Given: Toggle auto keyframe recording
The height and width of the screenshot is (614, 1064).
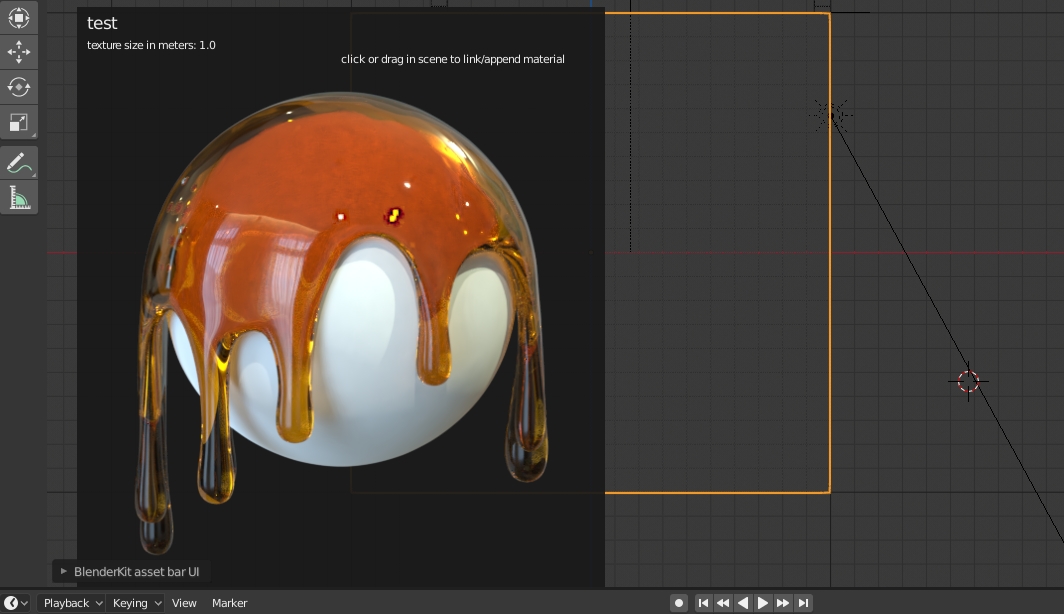Looking at the screenshot, I should pos(677,602).
